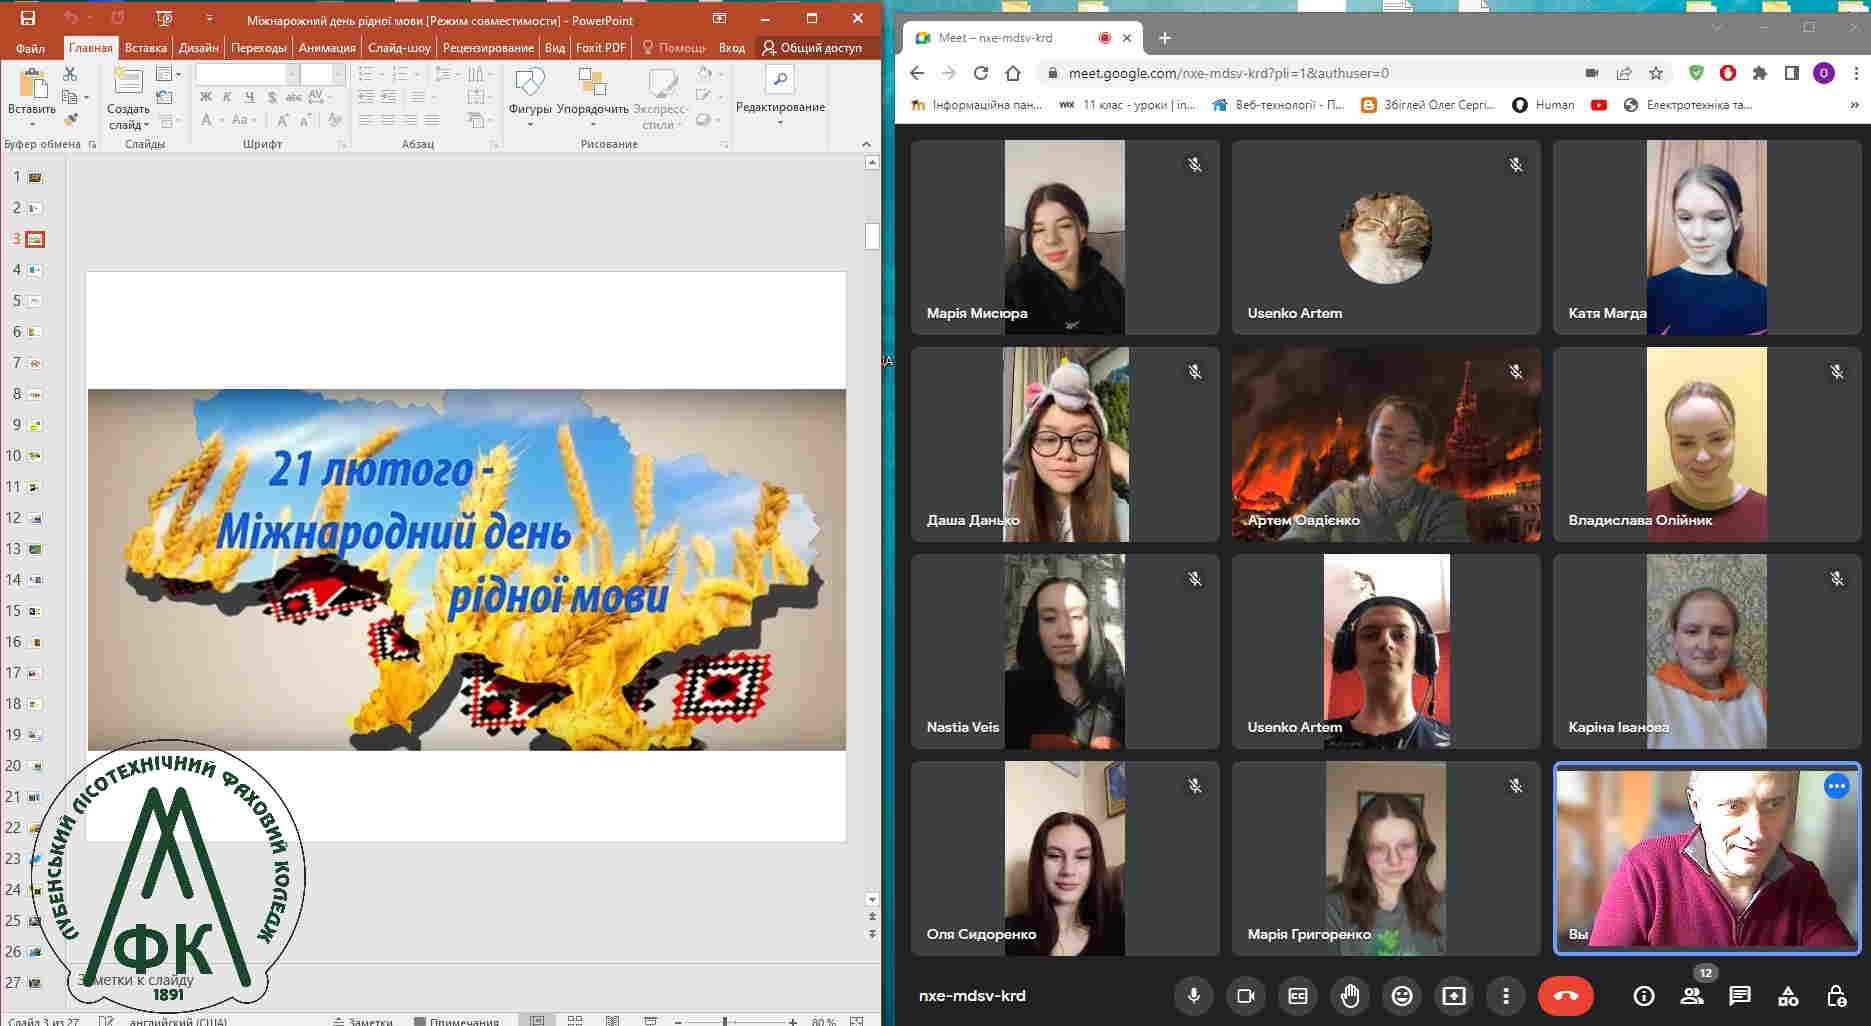Leave the Google Meet call
This screenshot has width=1871, height=1026.
click(1566, 996)
